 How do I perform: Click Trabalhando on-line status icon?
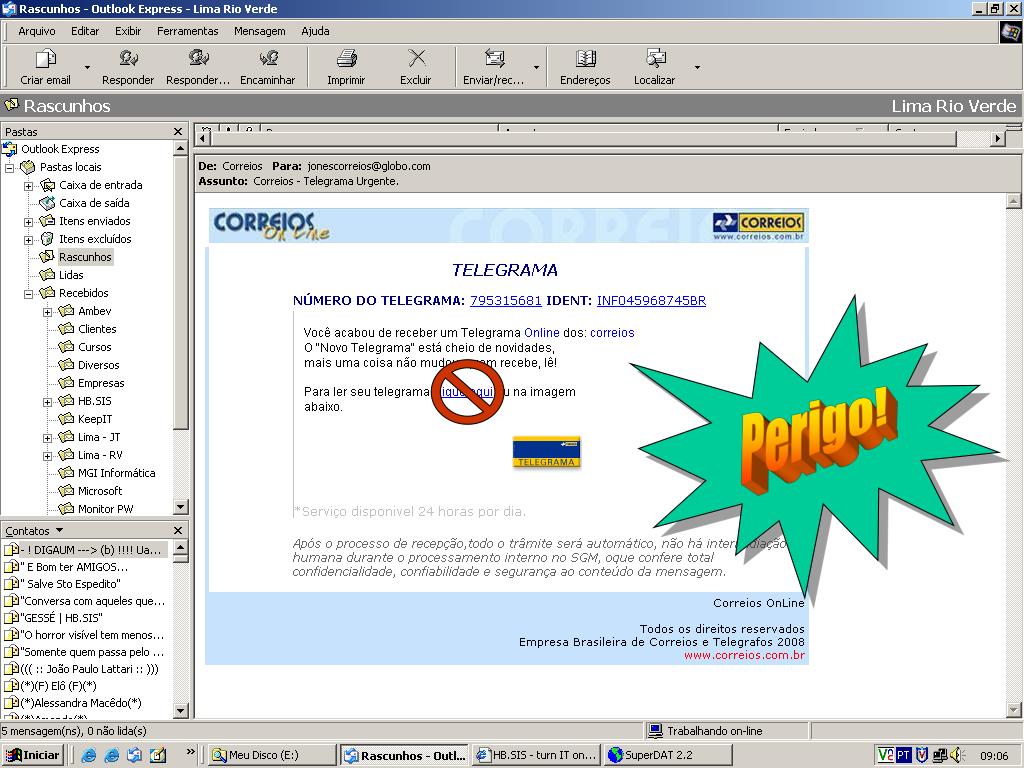(x=654, y=731)
